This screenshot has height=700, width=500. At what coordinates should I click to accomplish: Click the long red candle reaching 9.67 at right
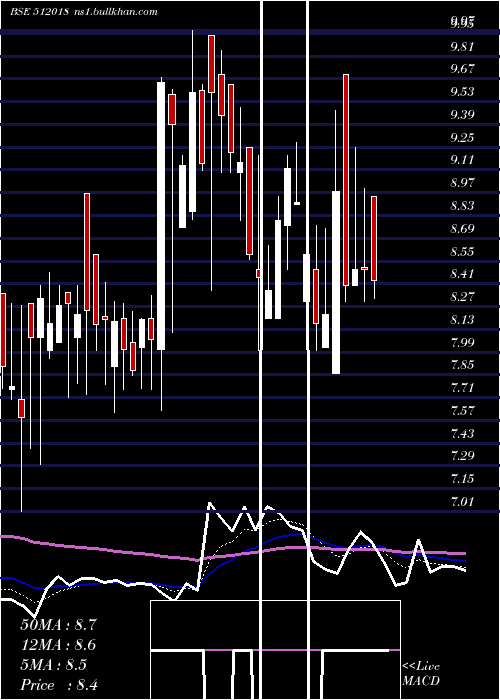pyautogui.click(x=346, y=180)
